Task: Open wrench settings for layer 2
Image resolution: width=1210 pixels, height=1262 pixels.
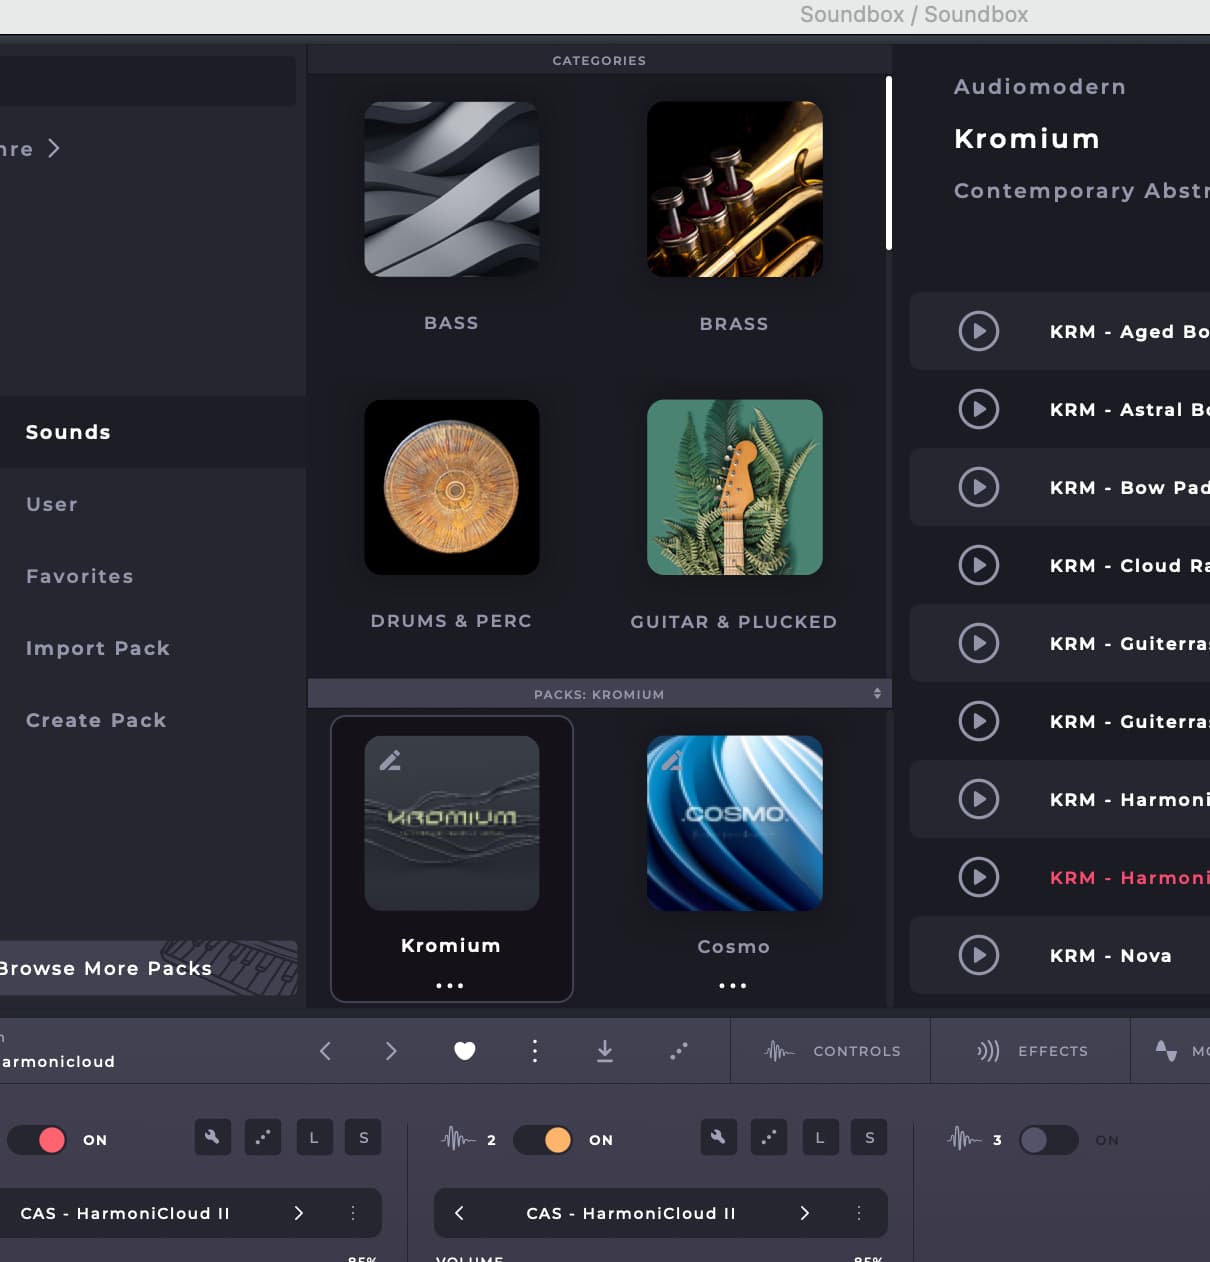Action: coord(719,1137)
